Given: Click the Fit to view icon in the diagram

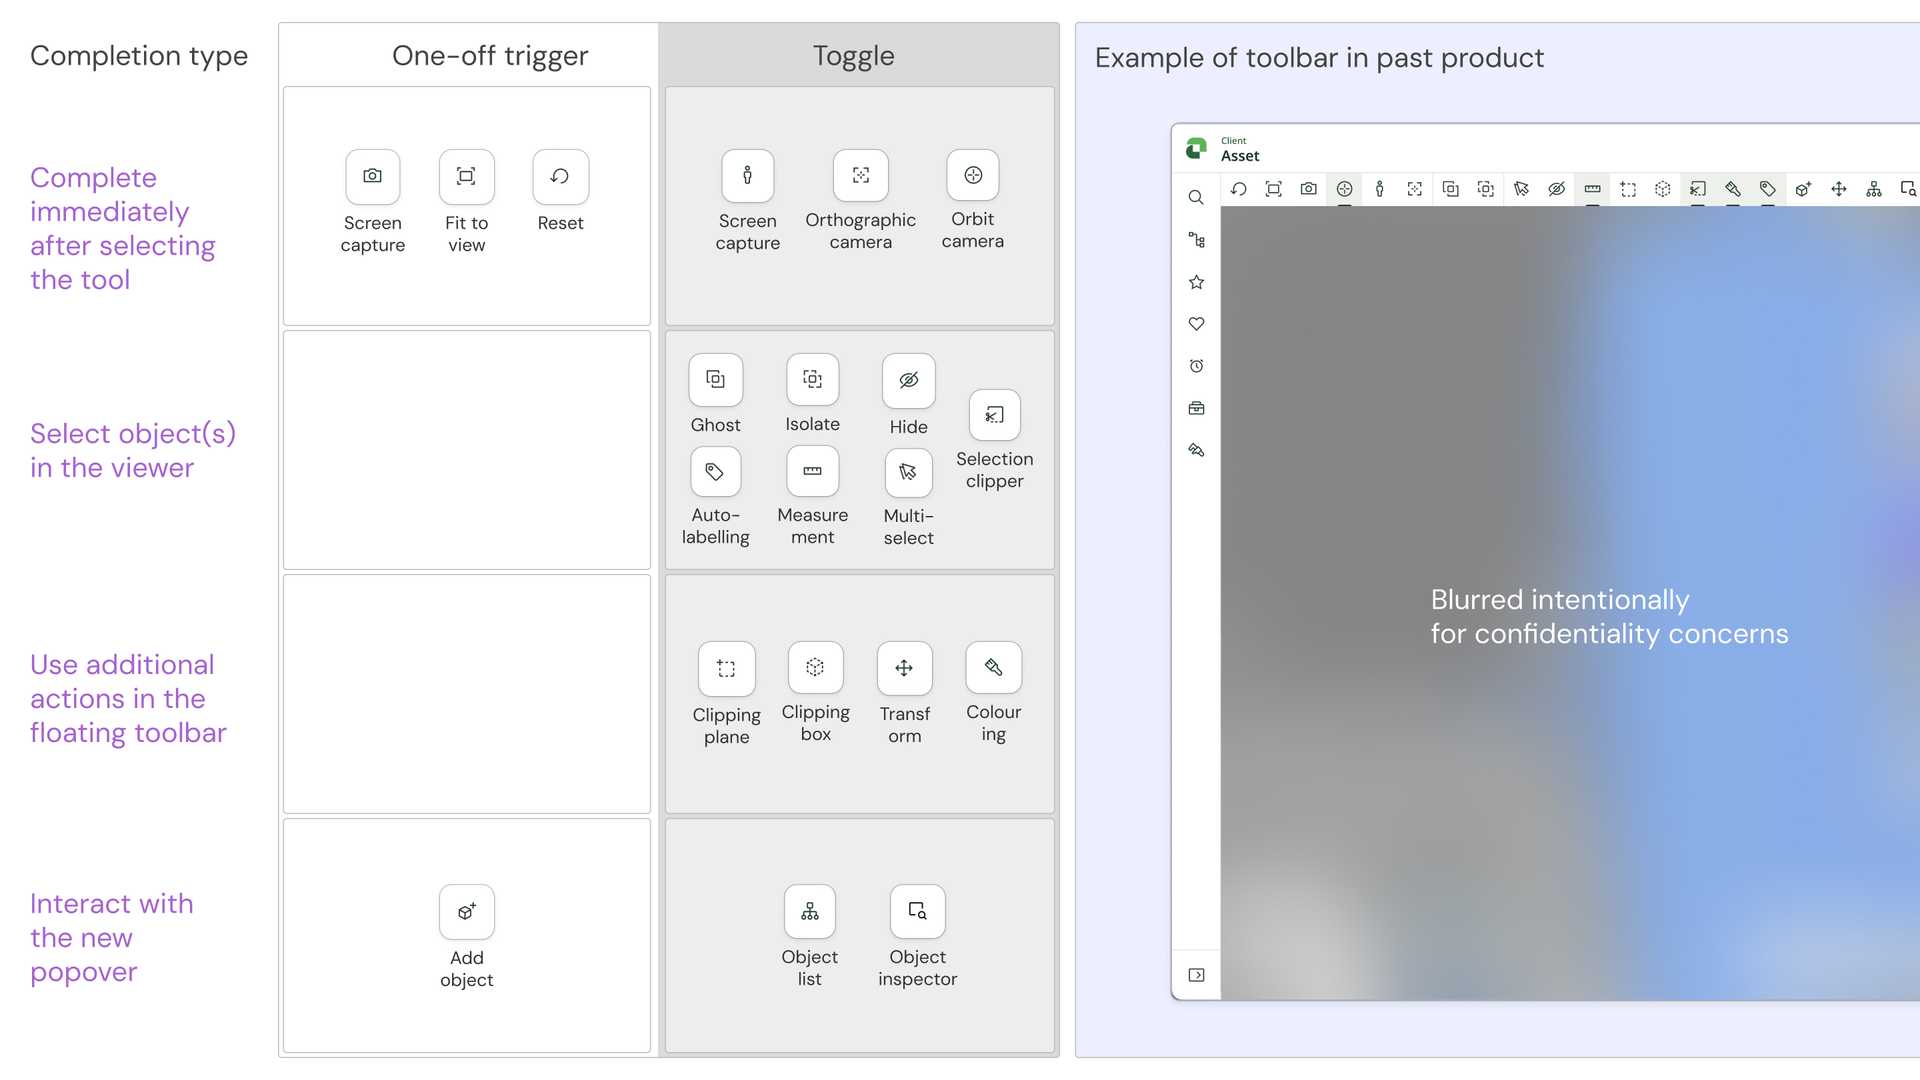Looking at the screenshot, I should (x=466, y=176).
